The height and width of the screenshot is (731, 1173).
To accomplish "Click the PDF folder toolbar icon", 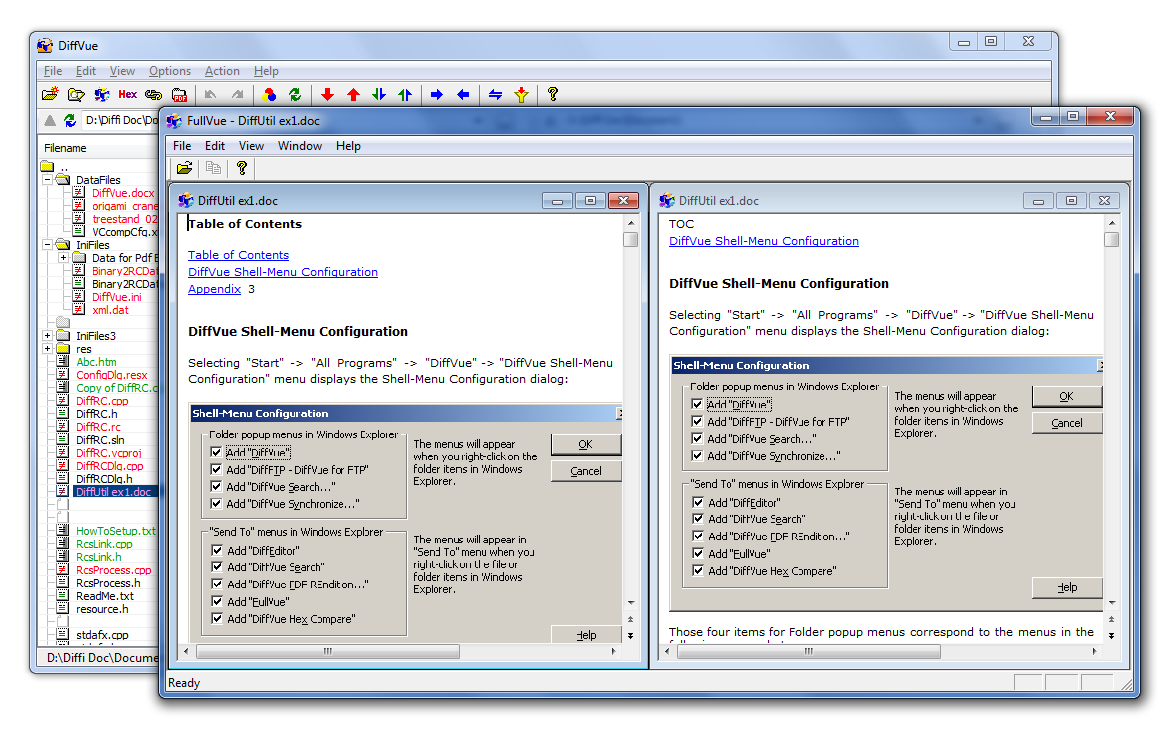I will click(x=180, y=94).
